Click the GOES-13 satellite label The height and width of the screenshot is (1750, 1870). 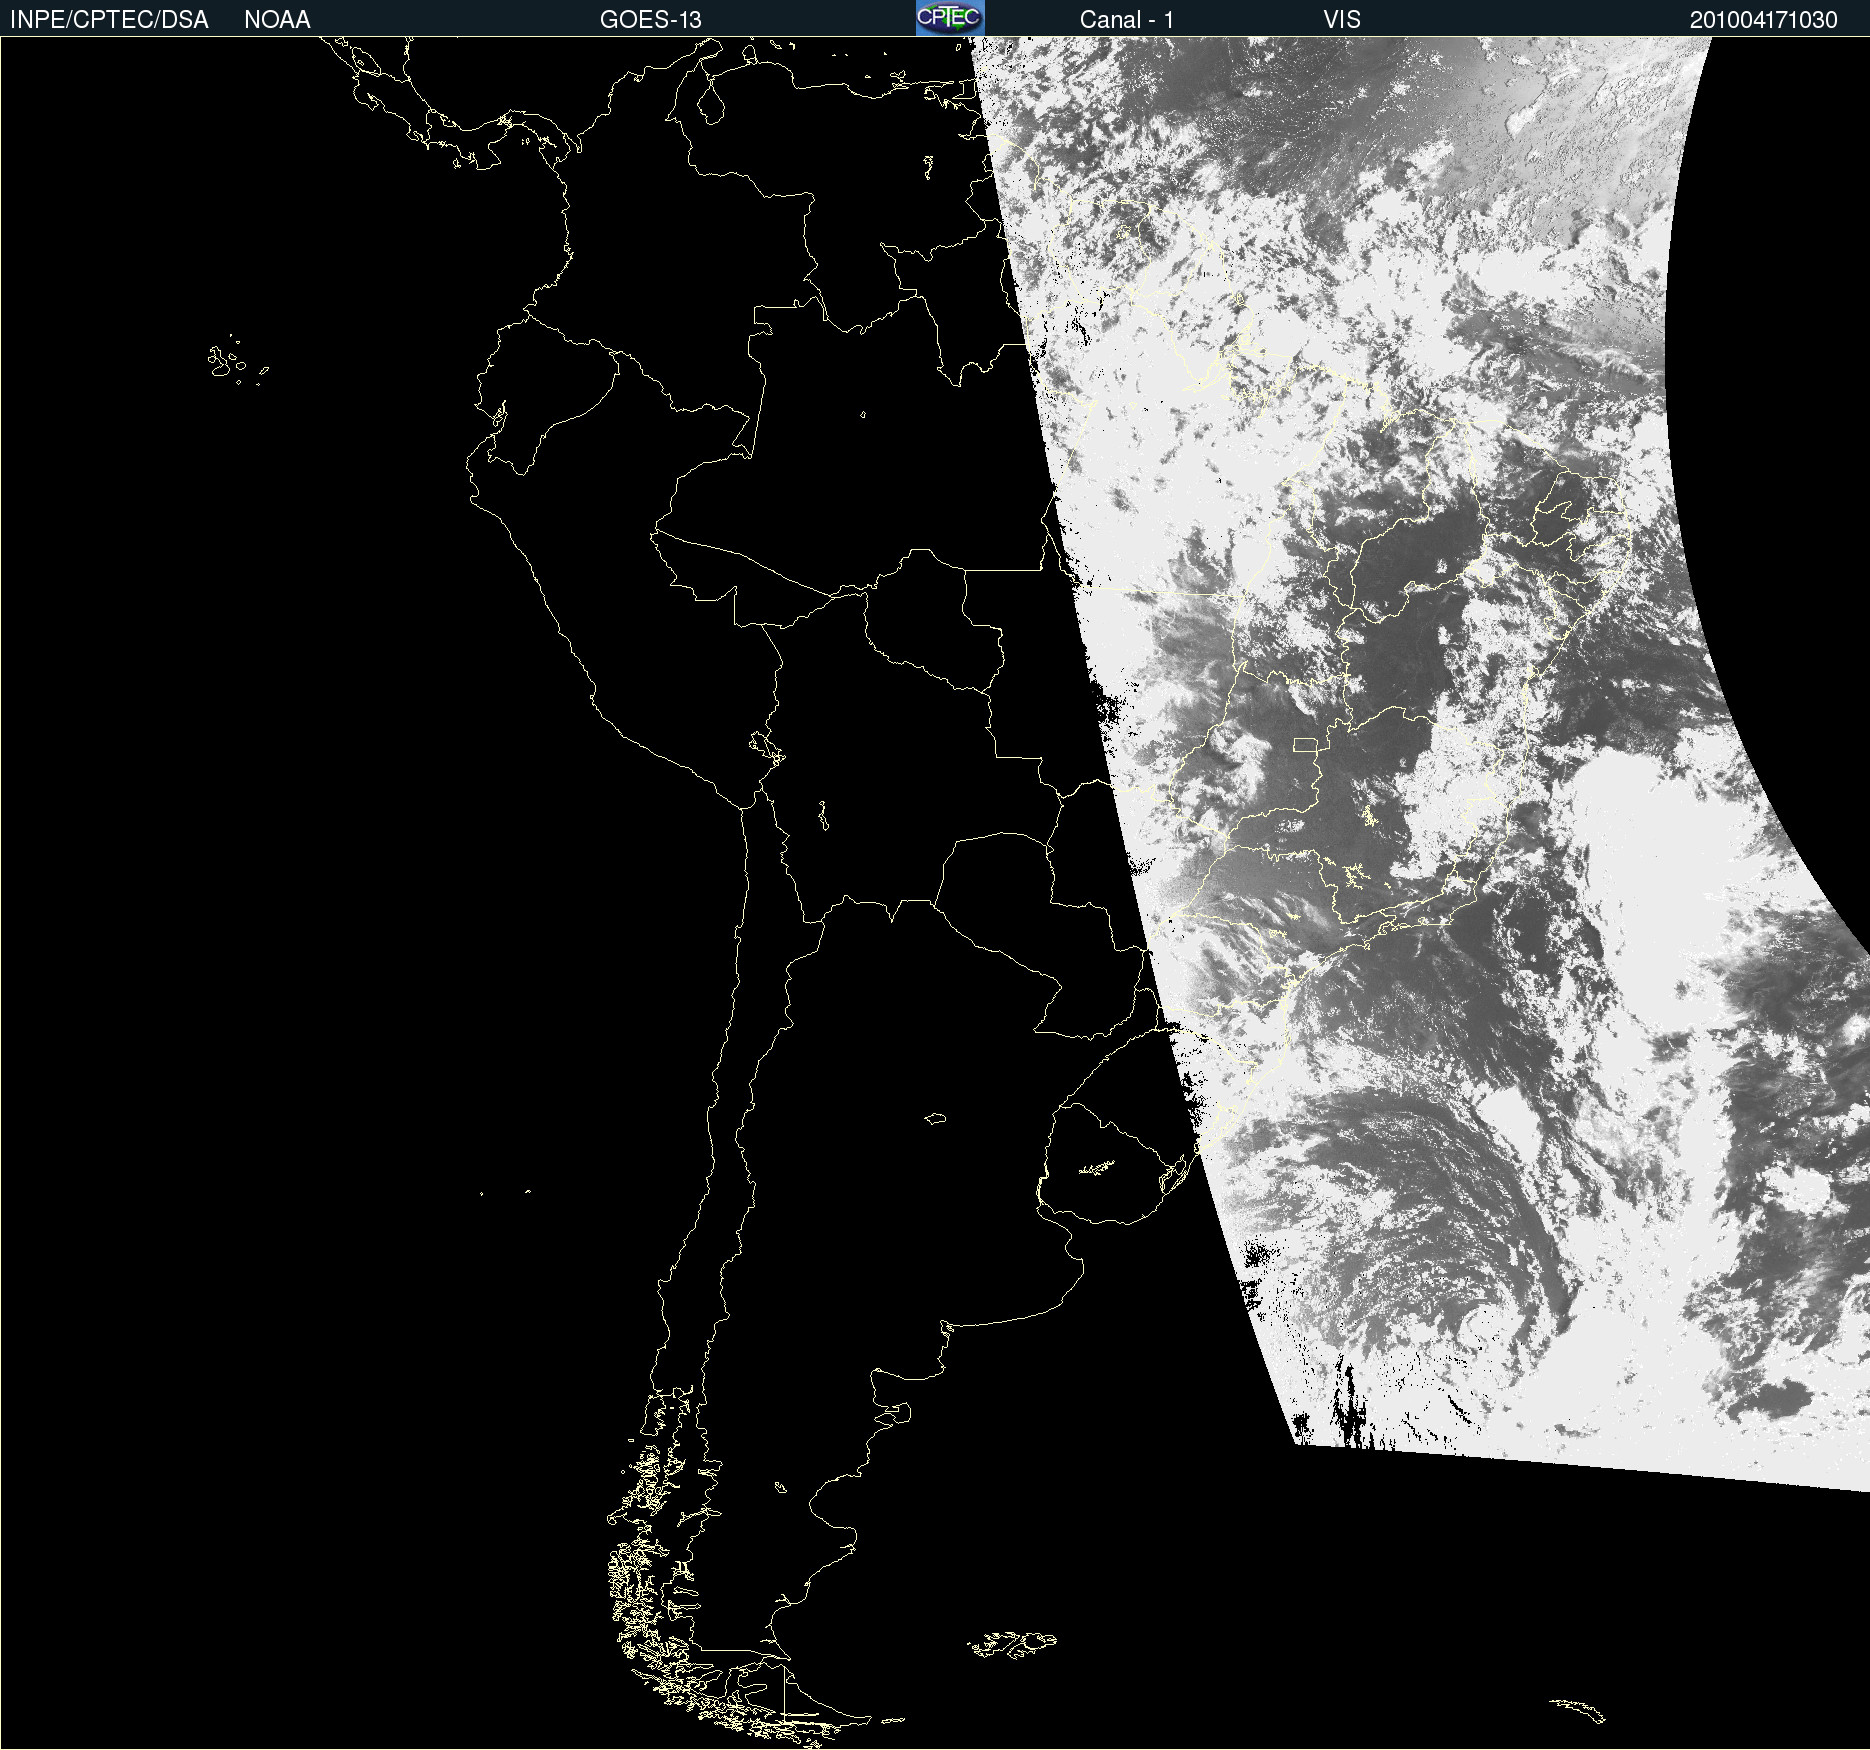(x=651, y=20)
